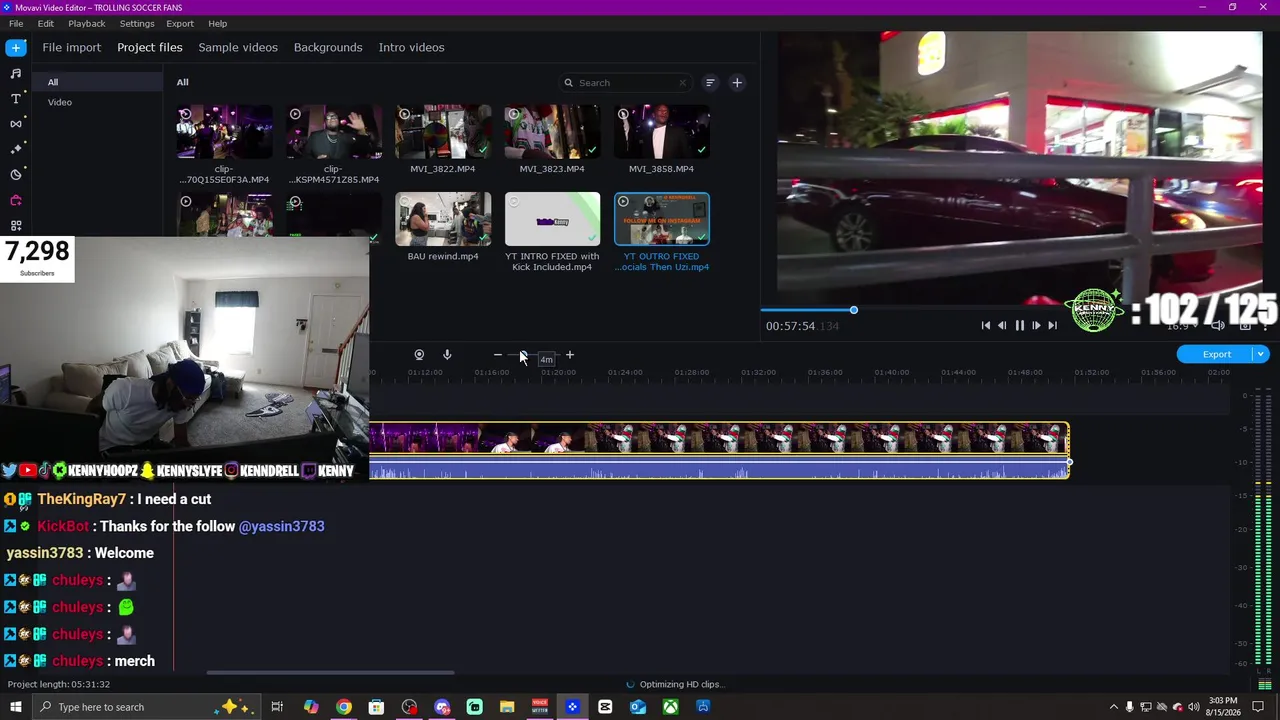Click the microphone record voiceover icon

pyautogui.click(x=447, y=355)
